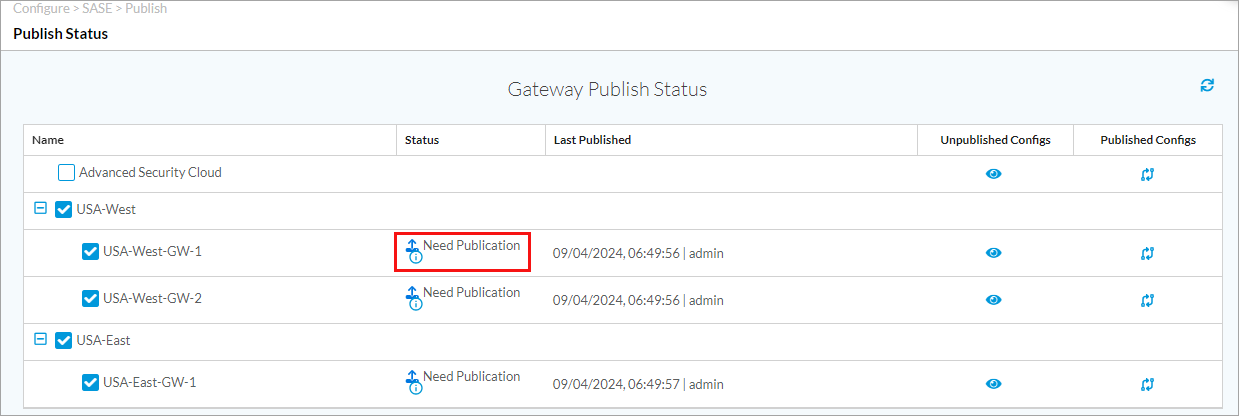The image size is (1239, 416).
Task: View unpublished configs for USA-West-GW-1
Action: click(993, 254)
